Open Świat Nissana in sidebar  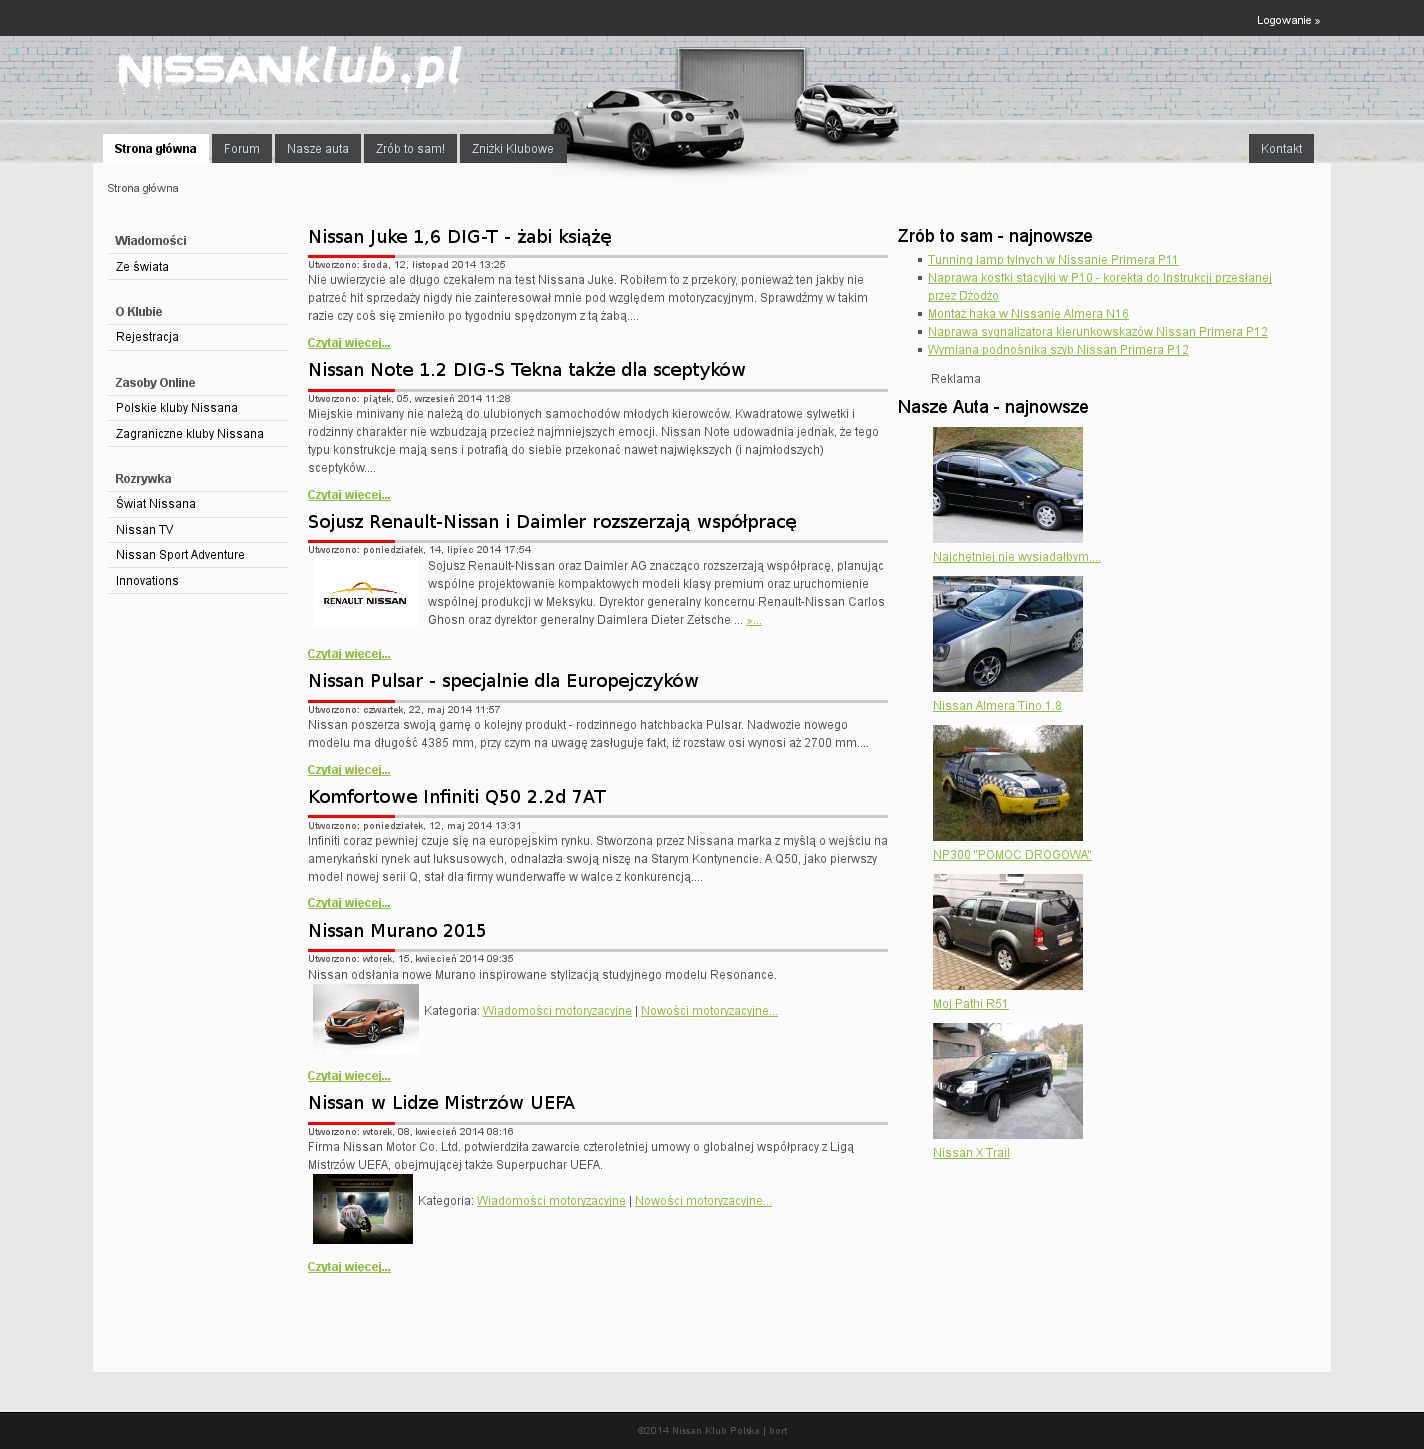[198, 504]
